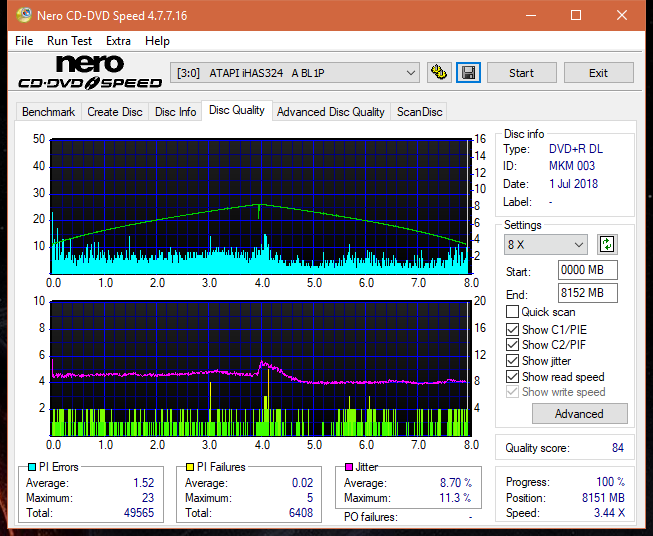Switch to Advanced Disc Quality tab
The image size is (653, 536).
click(330, 112)
